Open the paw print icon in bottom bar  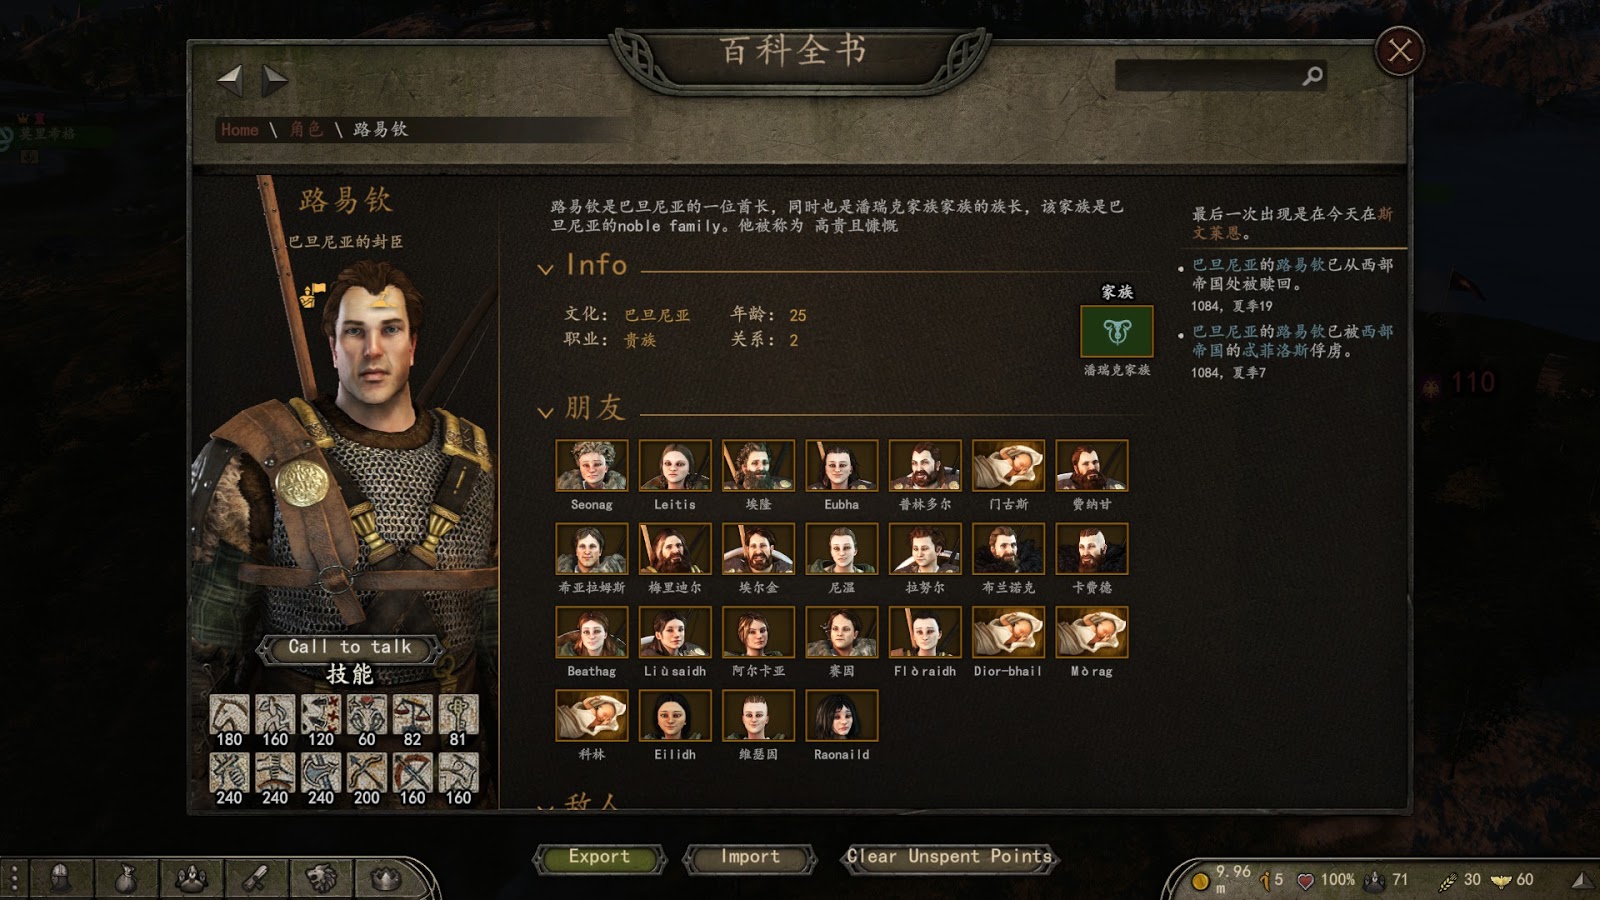coord(190,878)
